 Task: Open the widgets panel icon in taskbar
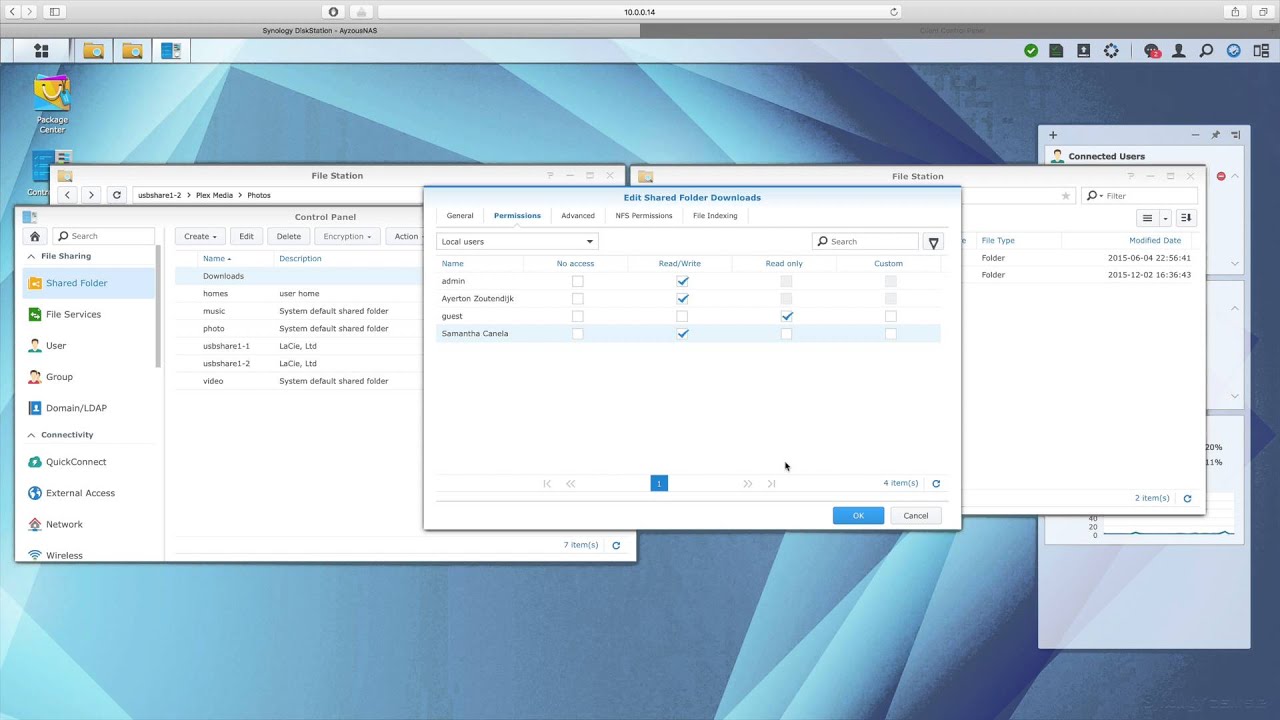1261,51
